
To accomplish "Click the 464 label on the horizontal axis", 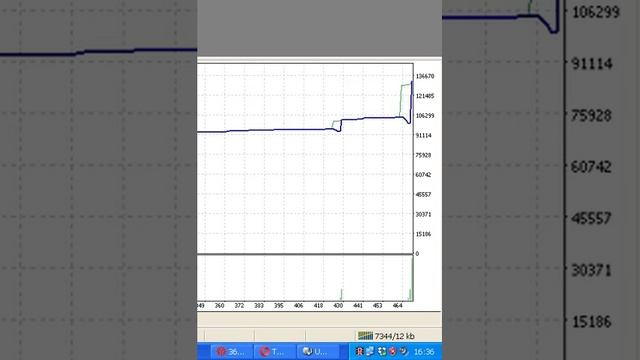I will (398, 305).
